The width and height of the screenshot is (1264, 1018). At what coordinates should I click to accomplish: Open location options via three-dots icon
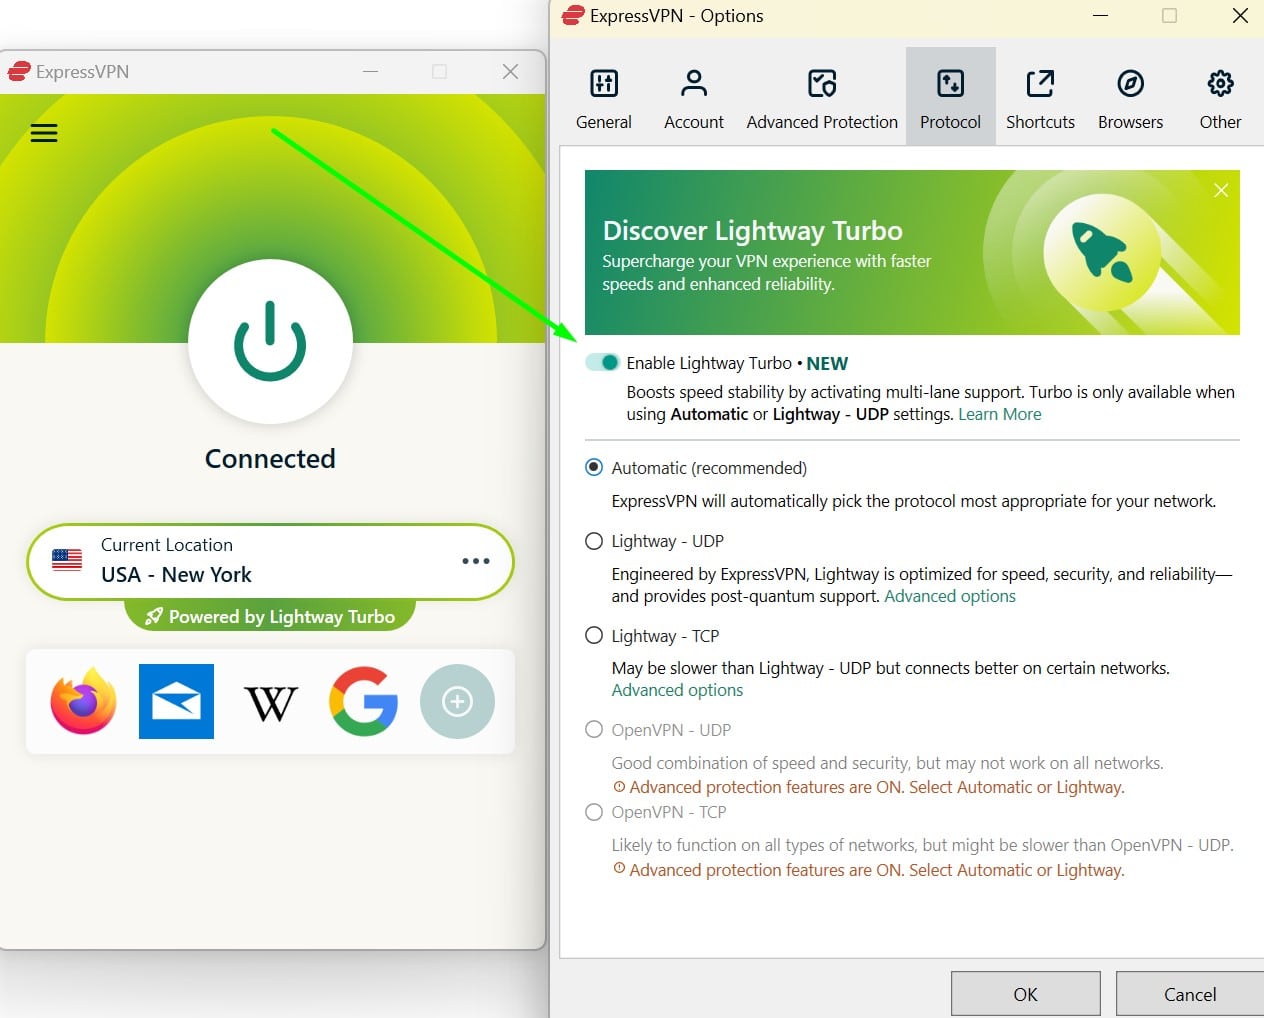pos(476,561)
